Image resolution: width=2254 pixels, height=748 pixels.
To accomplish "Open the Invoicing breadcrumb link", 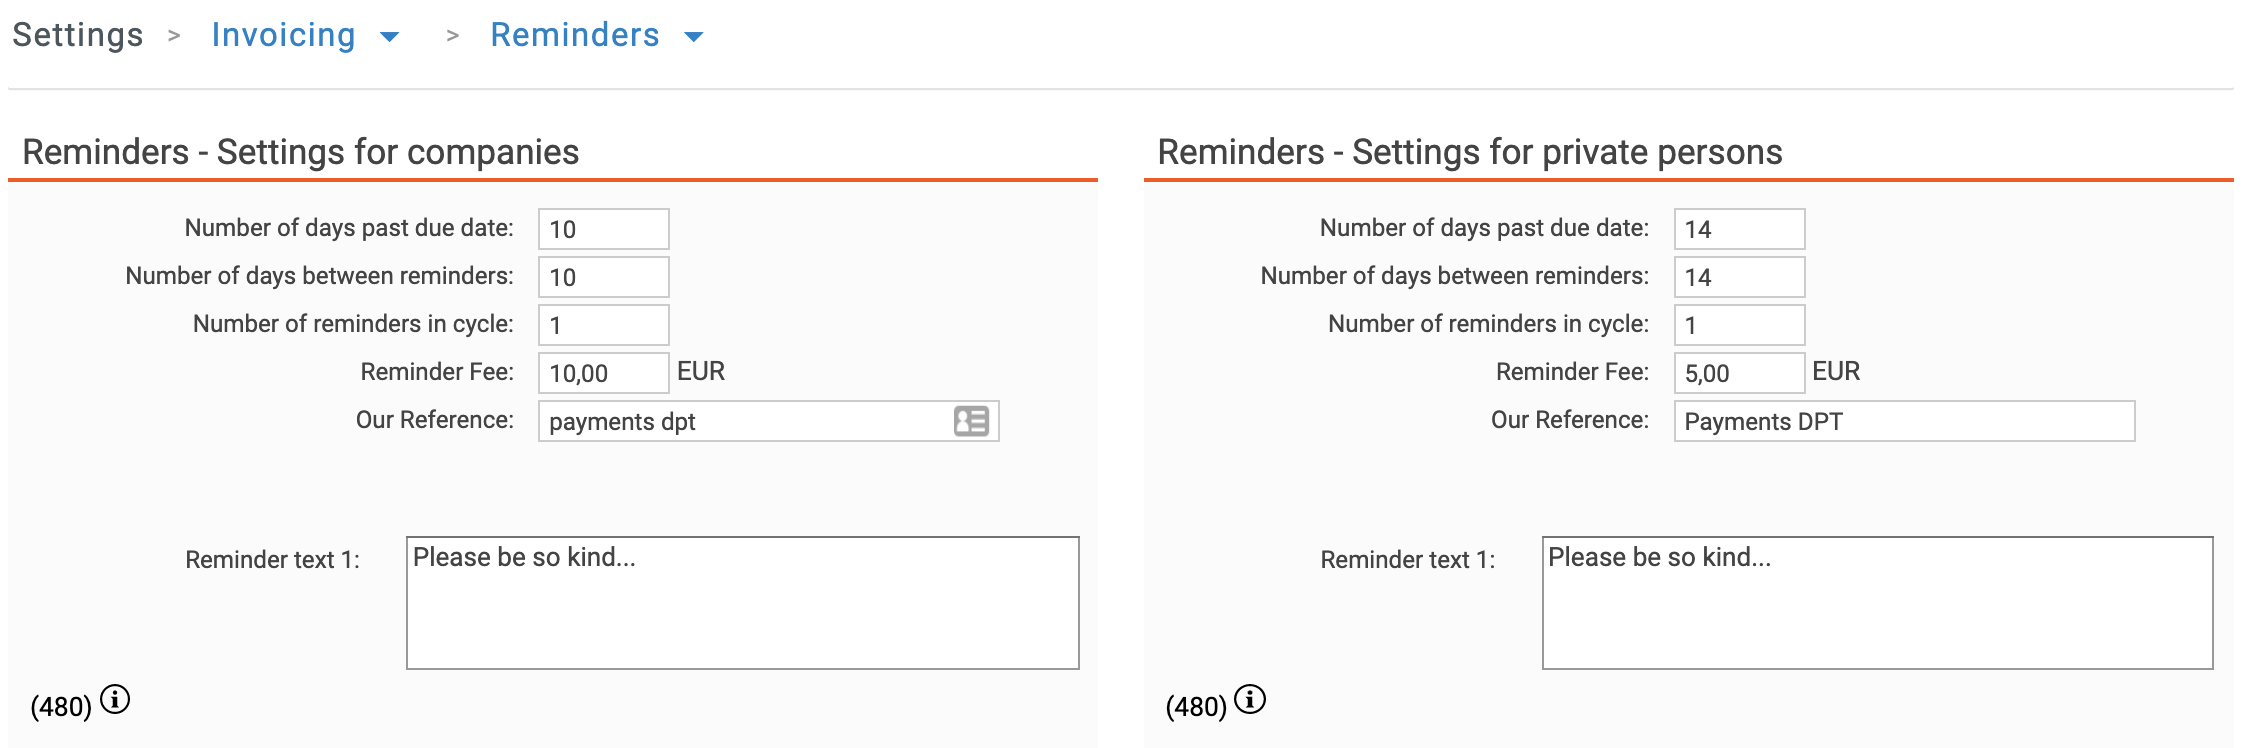I will click(x=284, y=35).
